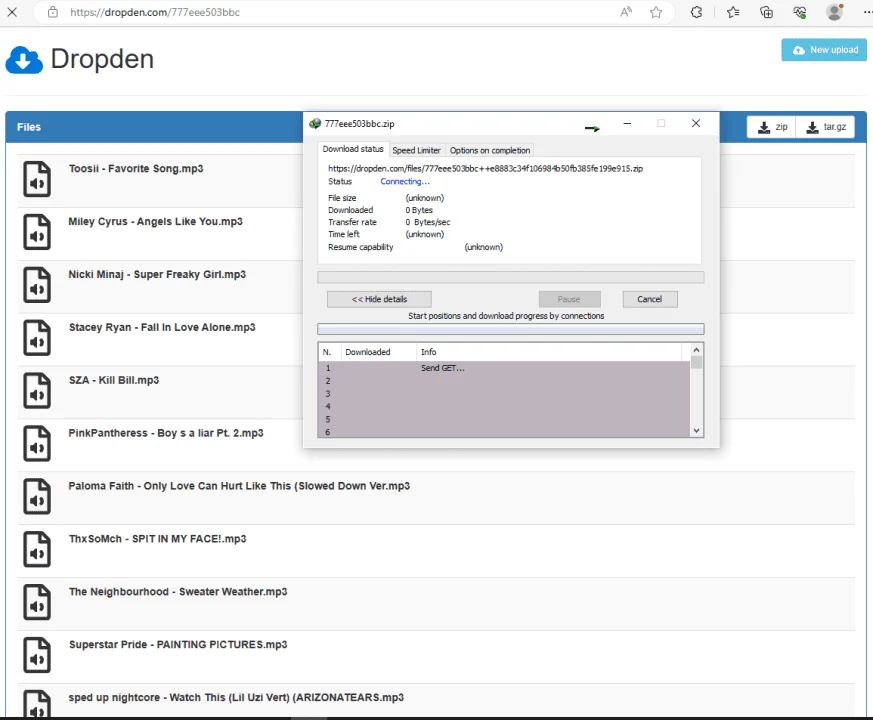Open Superstar Pride - PAINTING PICTURES.mp3
This screenshot has width=873, height=720.
point(178,645)
